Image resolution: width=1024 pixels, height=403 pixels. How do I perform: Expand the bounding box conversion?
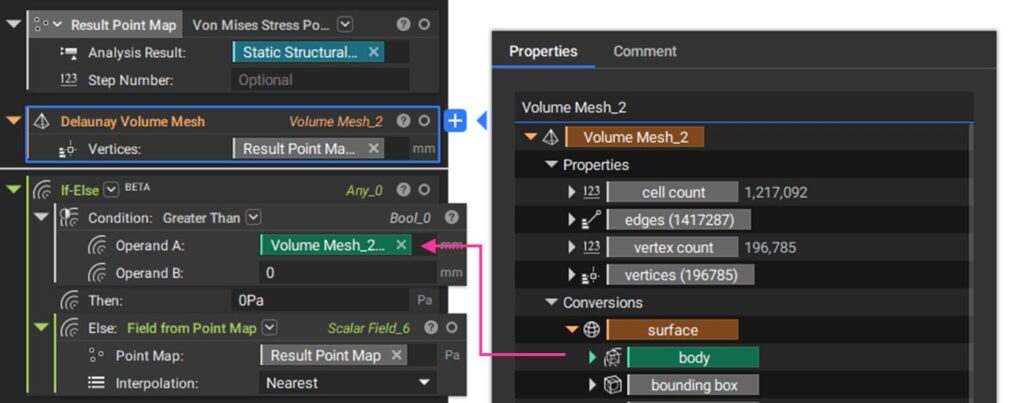coord(593,385)
